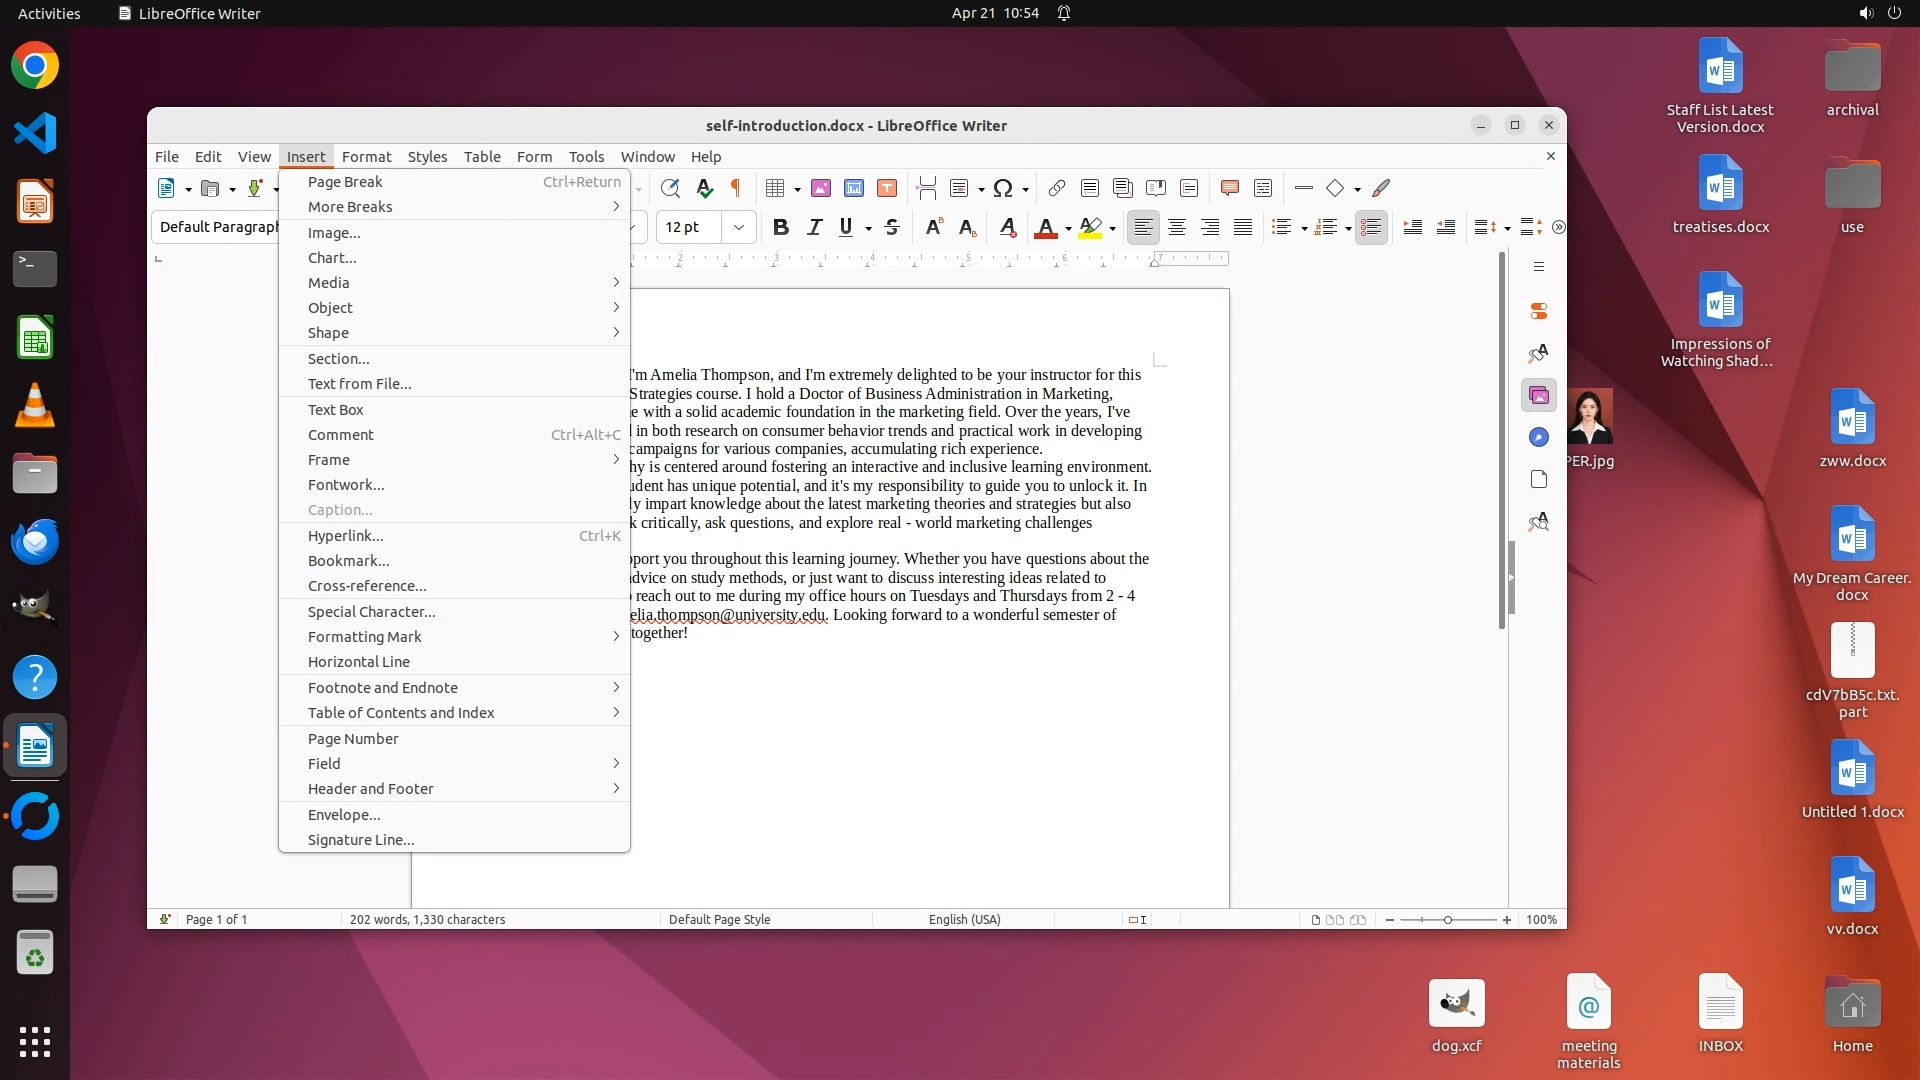This screenshot has height=1080, width=1920.
Task: Click Signature Line... in the Insert menu
Action: [x=361, y=839]
